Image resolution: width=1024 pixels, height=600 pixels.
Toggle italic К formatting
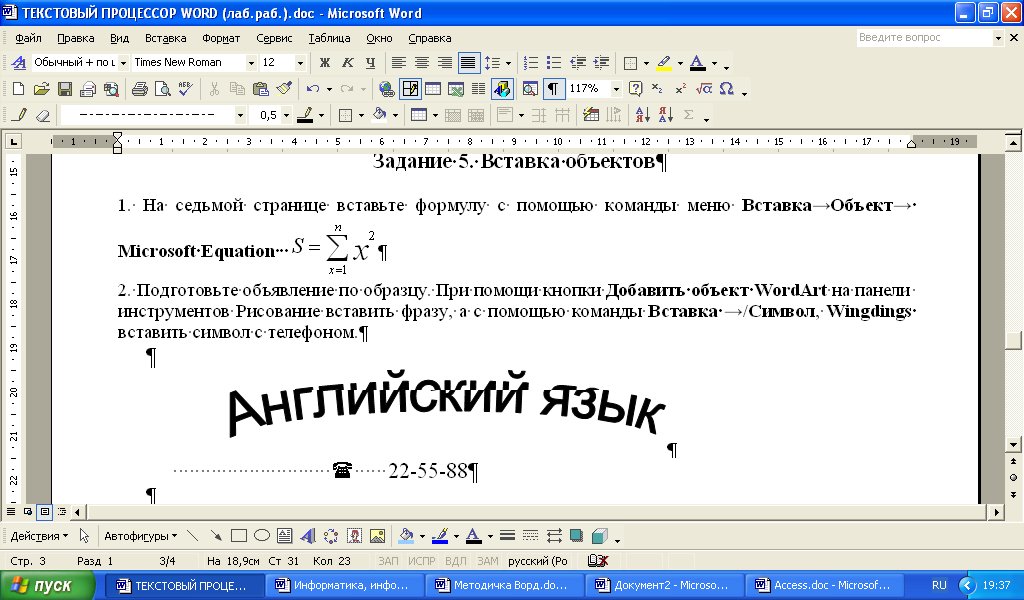point(347,63)
